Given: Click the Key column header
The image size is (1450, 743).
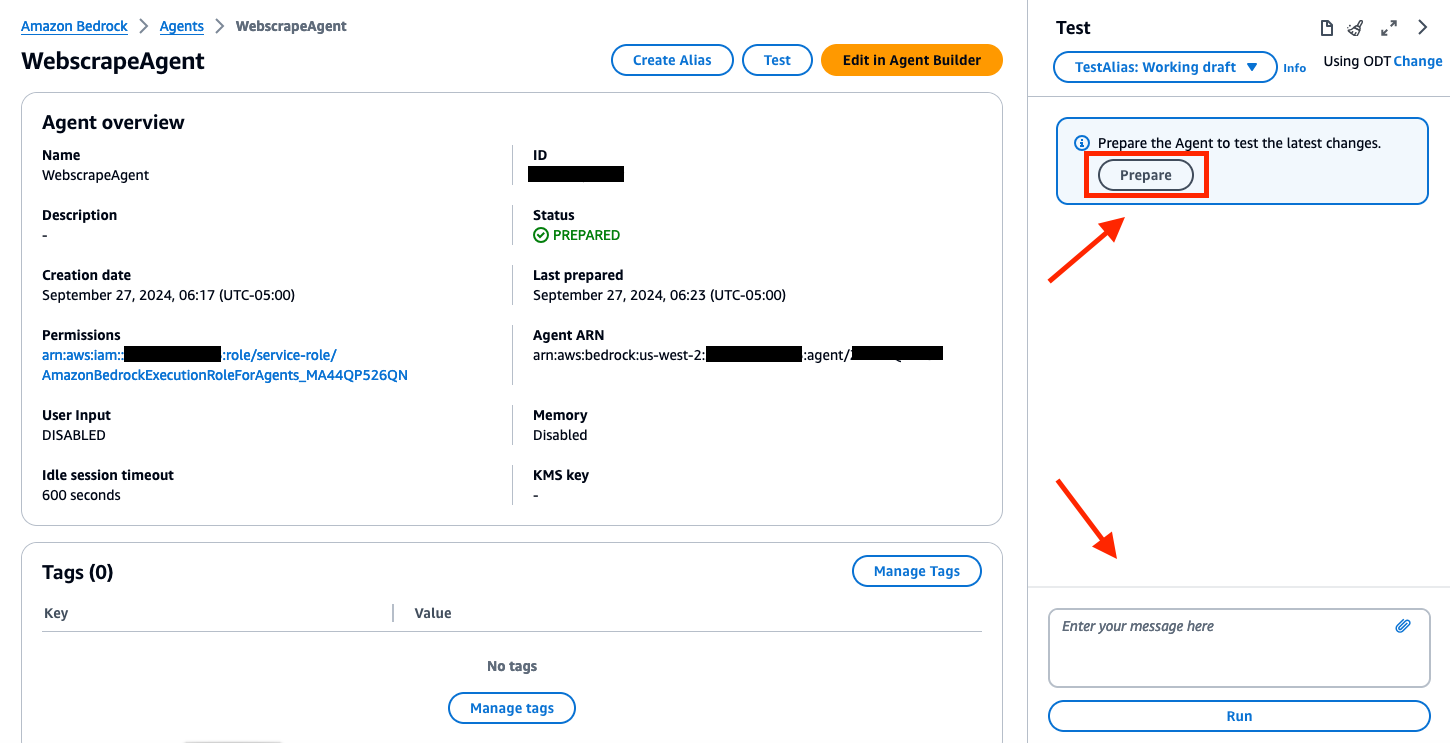Looking at the screenshot, I should coord(56,613).
